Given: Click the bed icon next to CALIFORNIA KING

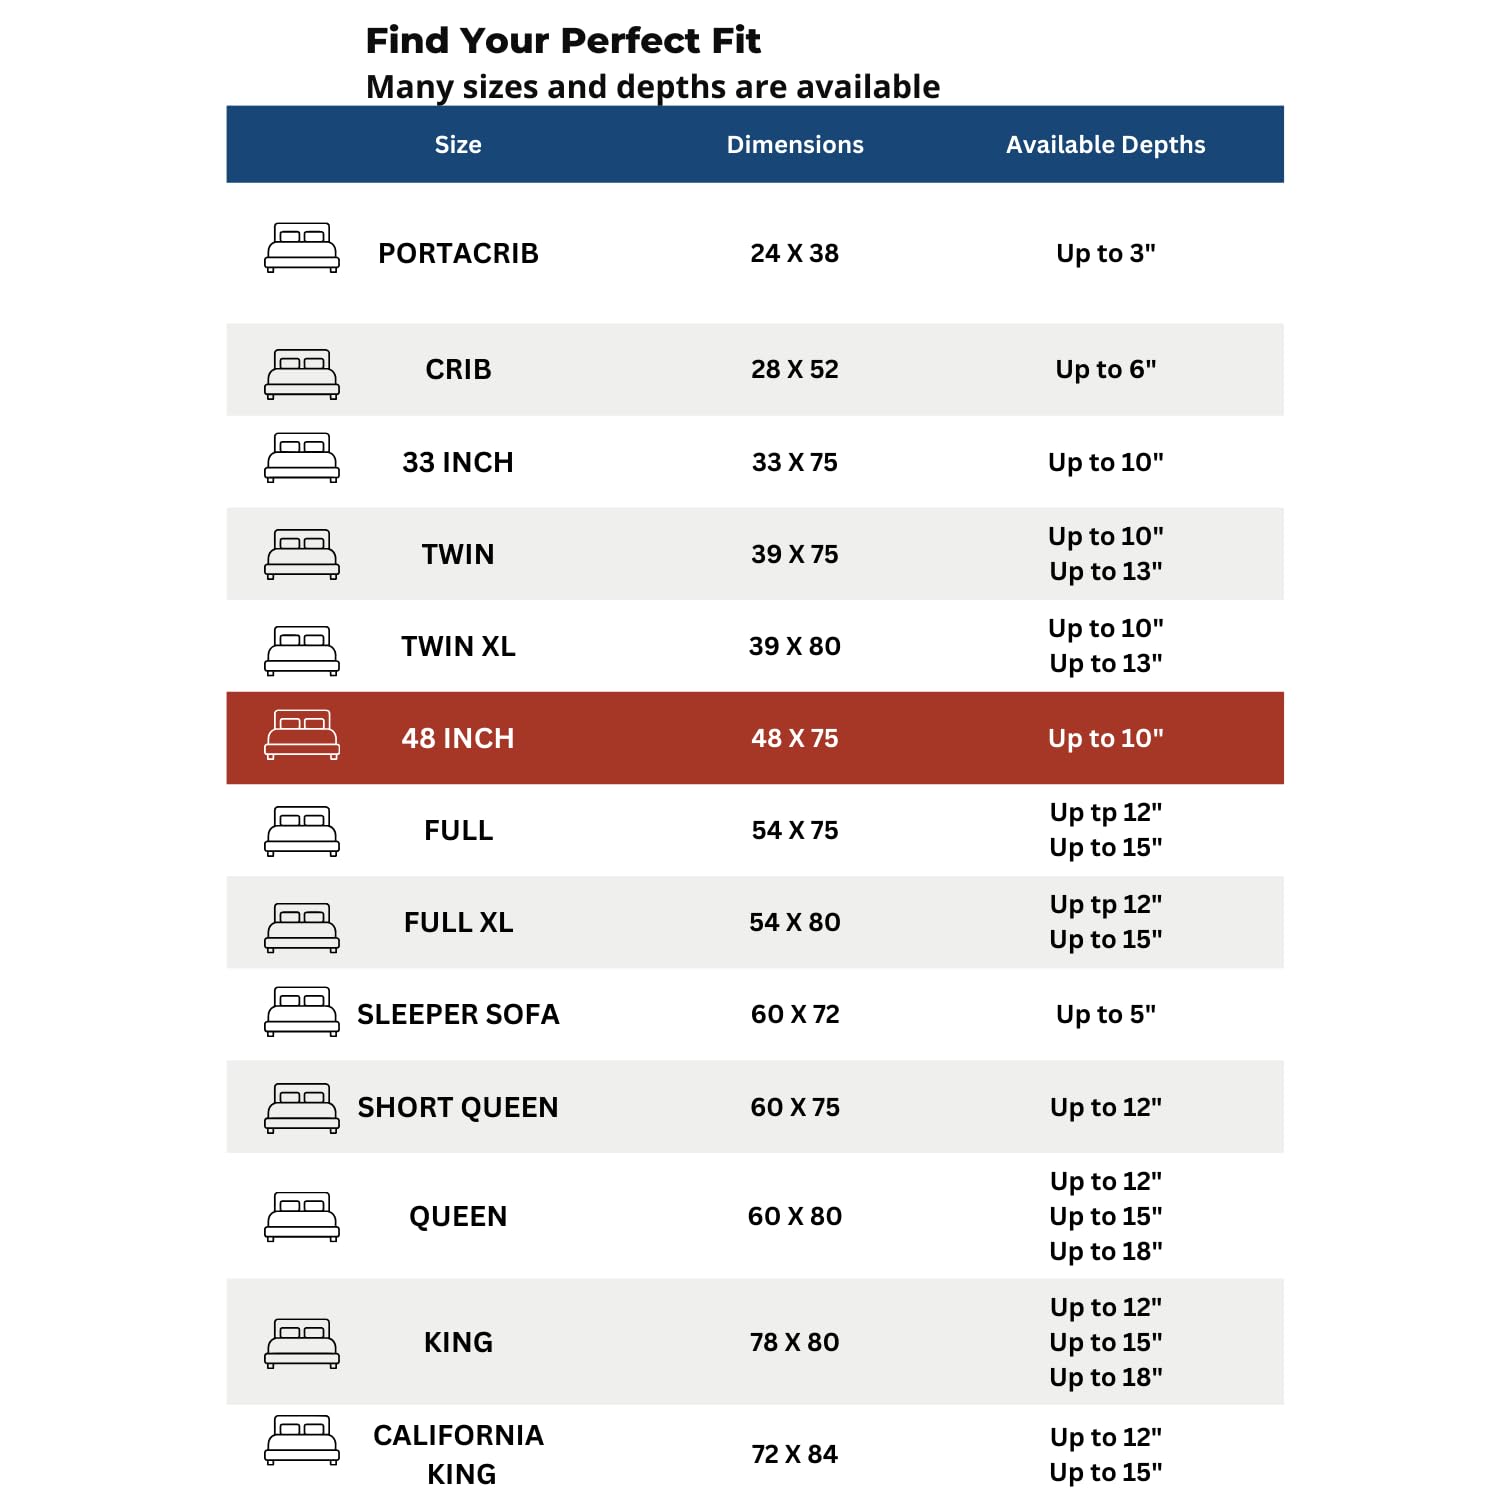Looking at the screenshot, I should click(x=302, y=1440).
